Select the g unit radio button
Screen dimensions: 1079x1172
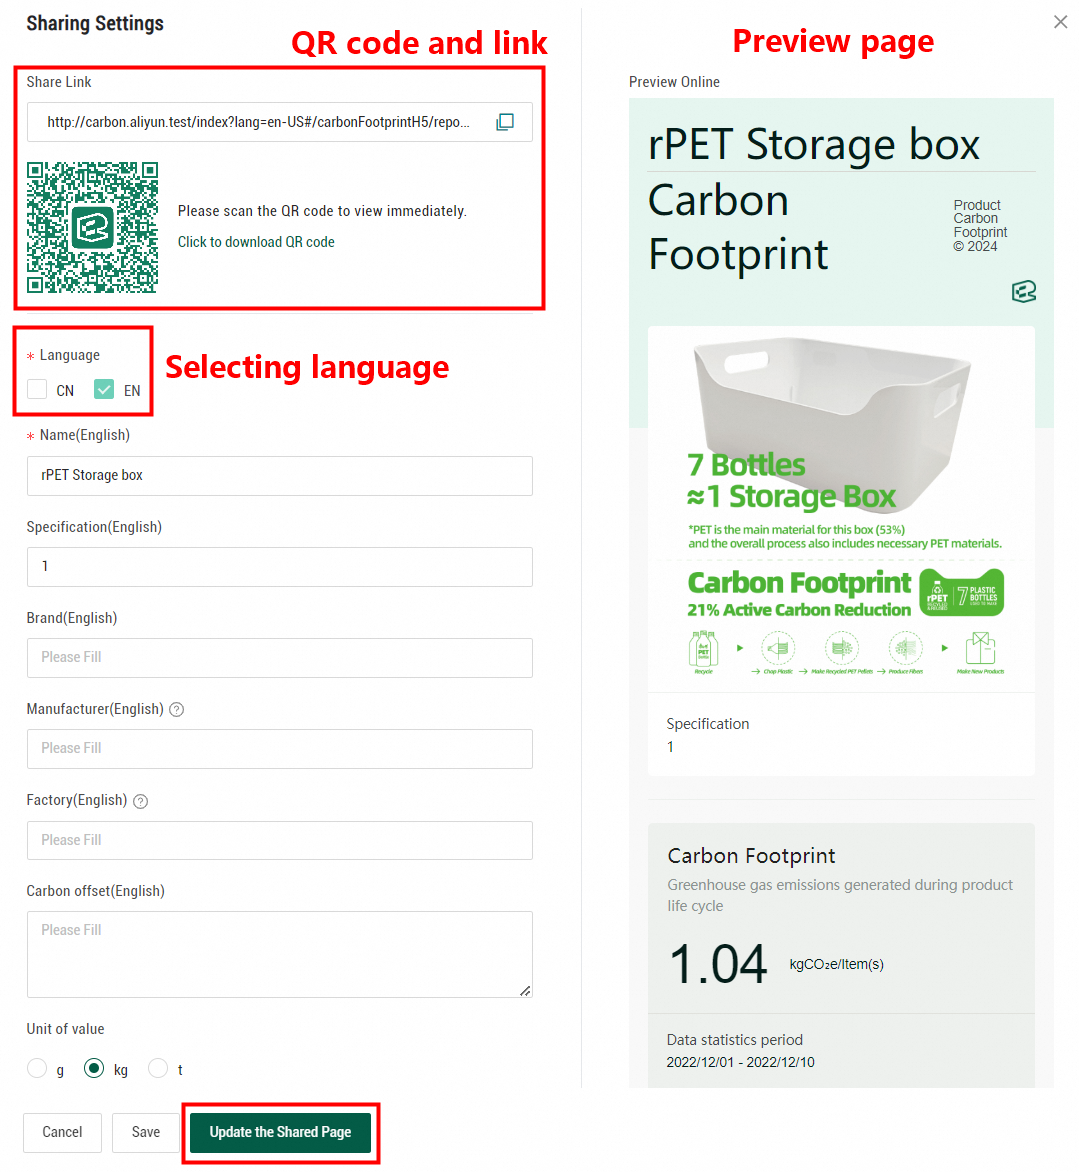coord(37,1069)
